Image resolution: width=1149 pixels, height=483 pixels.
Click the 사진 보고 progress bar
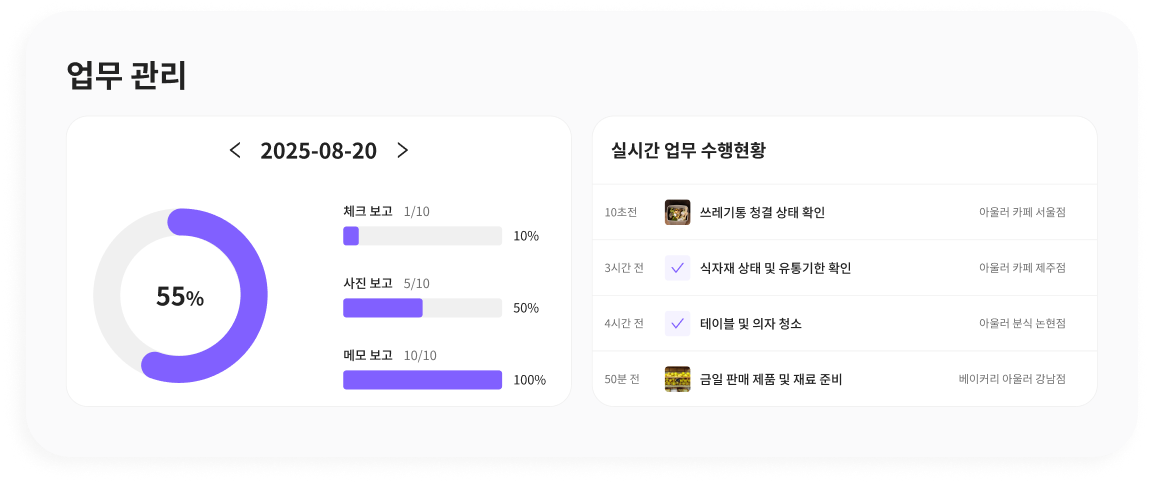tap(422, 308)
